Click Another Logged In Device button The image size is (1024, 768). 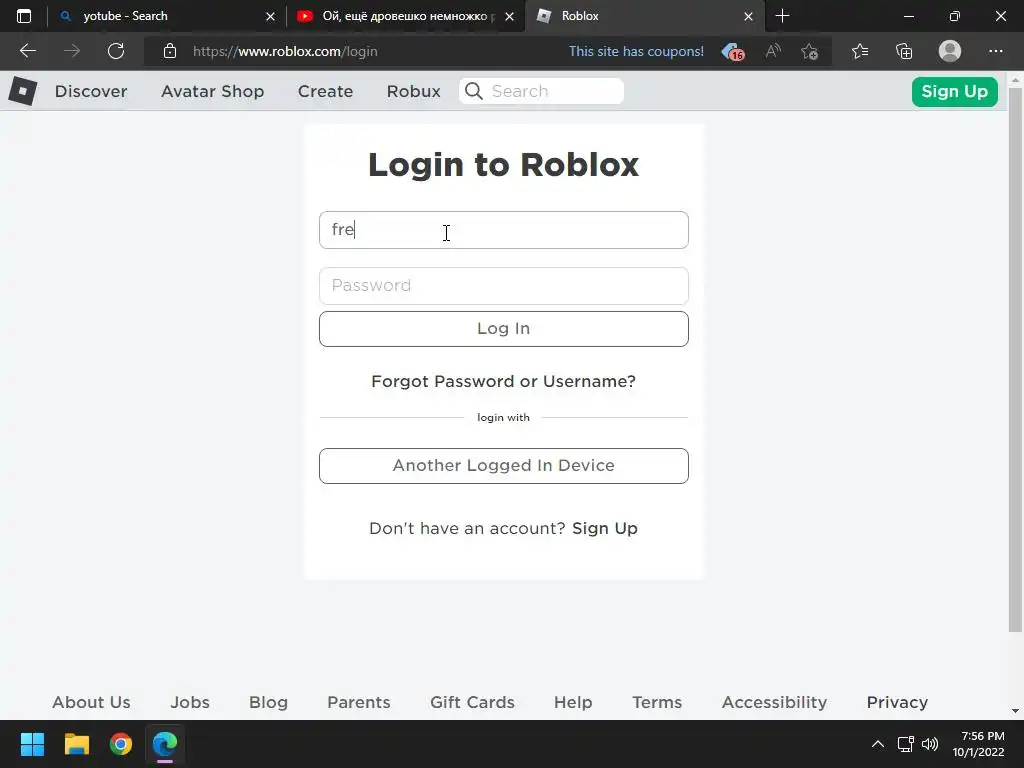[x=504, y=466]
